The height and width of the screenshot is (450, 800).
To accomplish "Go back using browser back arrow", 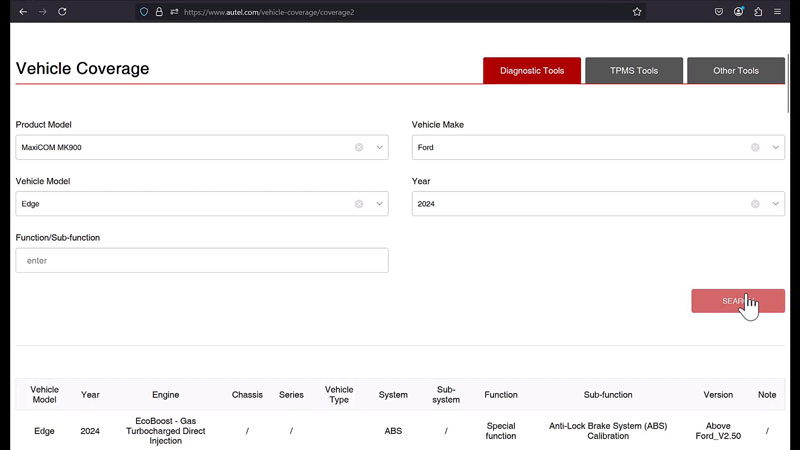I will 23,12.
